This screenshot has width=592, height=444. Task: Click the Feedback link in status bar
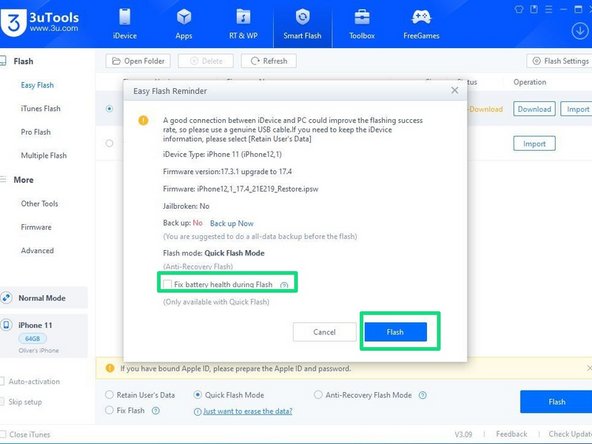(511, 434)
